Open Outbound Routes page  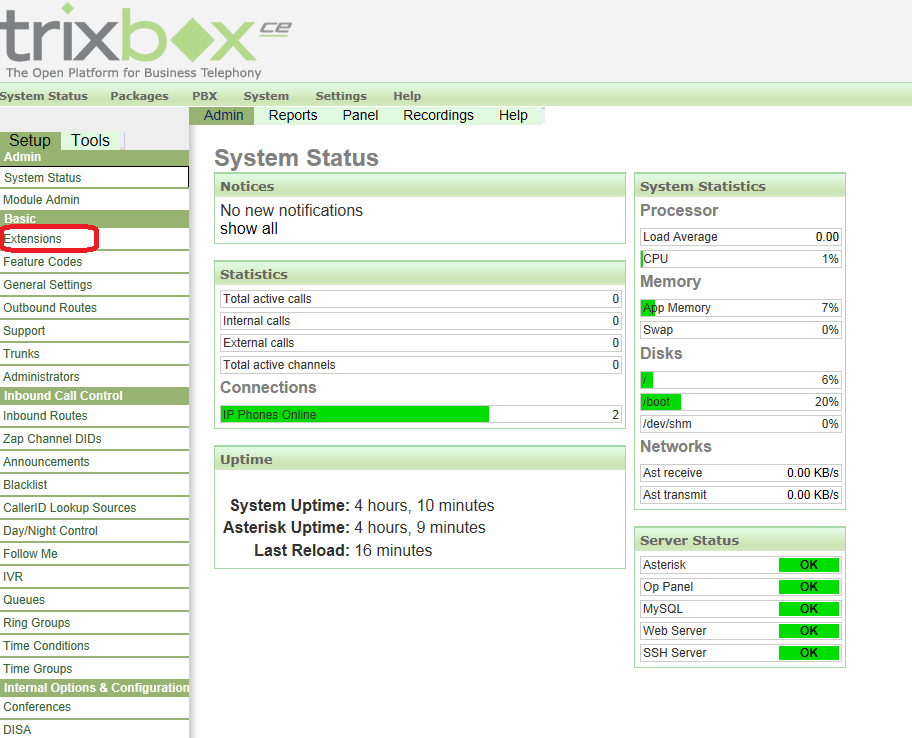click(50, 308)
